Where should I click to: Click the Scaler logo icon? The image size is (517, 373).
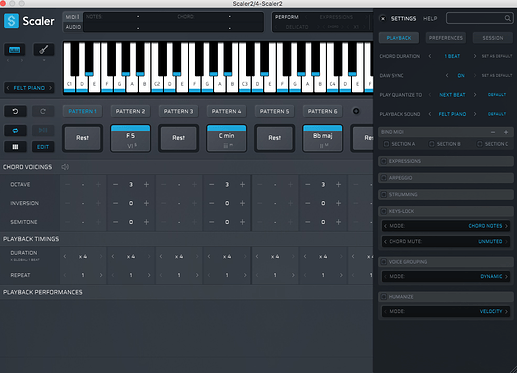[x=11, y=21]
